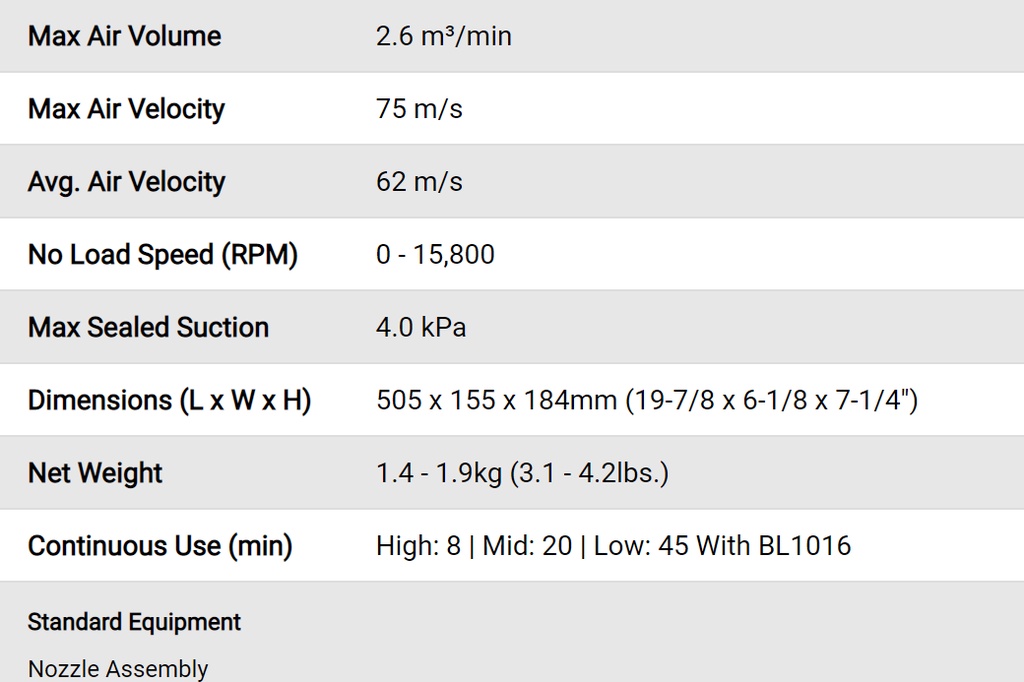Click the 62 m/s value
The width and height of the screenshot is (1024, 682).
click(419, 182)
